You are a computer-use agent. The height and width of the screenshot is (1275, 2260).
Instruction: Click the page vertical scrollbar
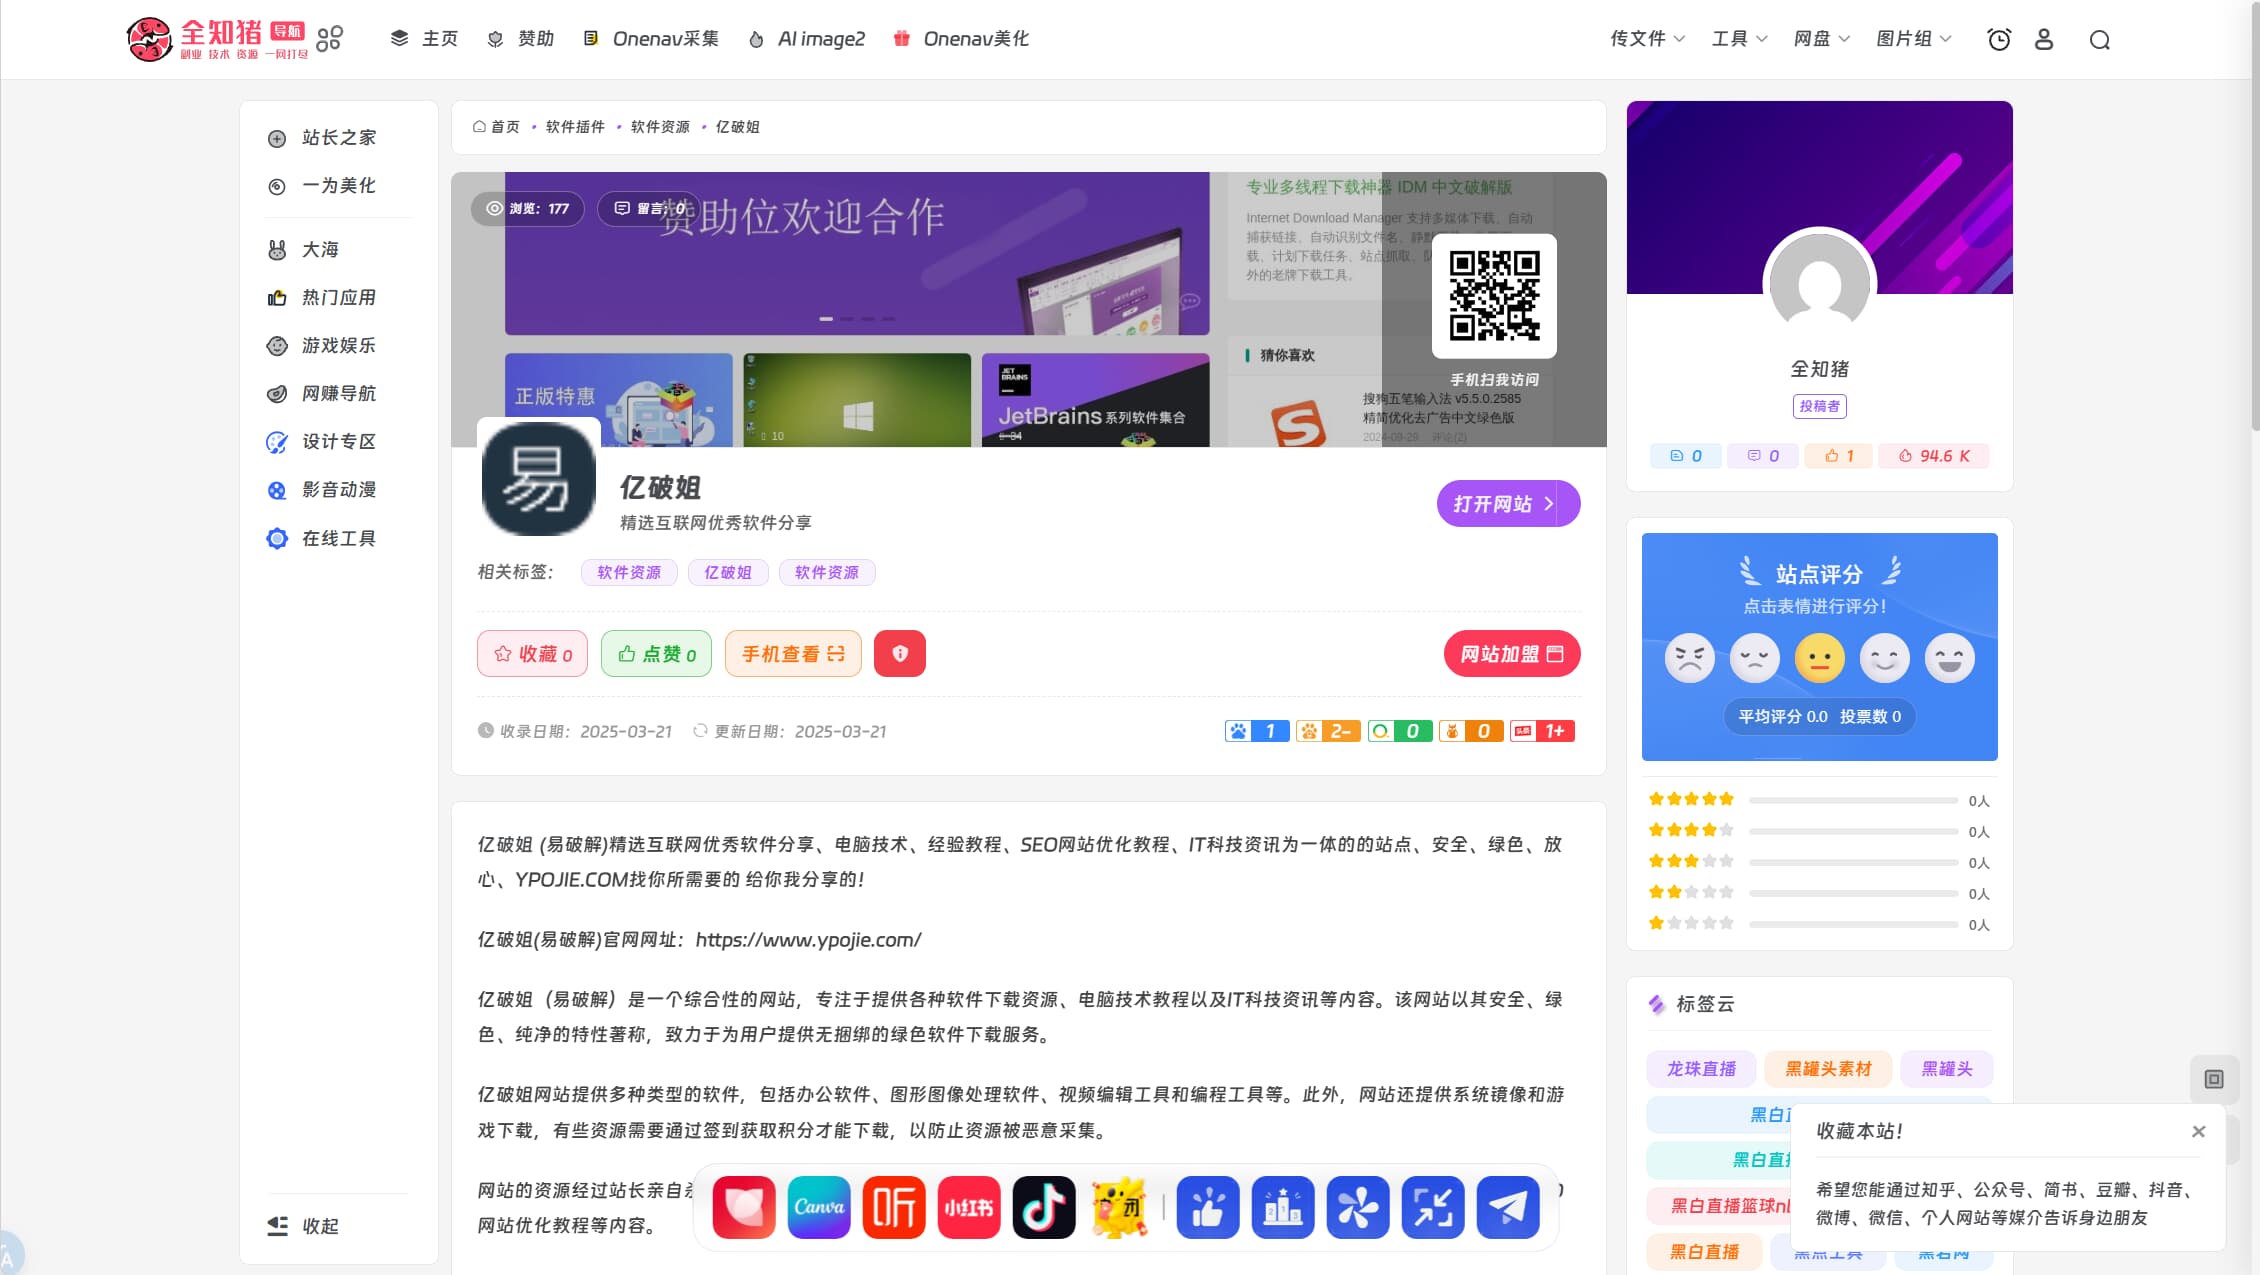click(2254, 216)
